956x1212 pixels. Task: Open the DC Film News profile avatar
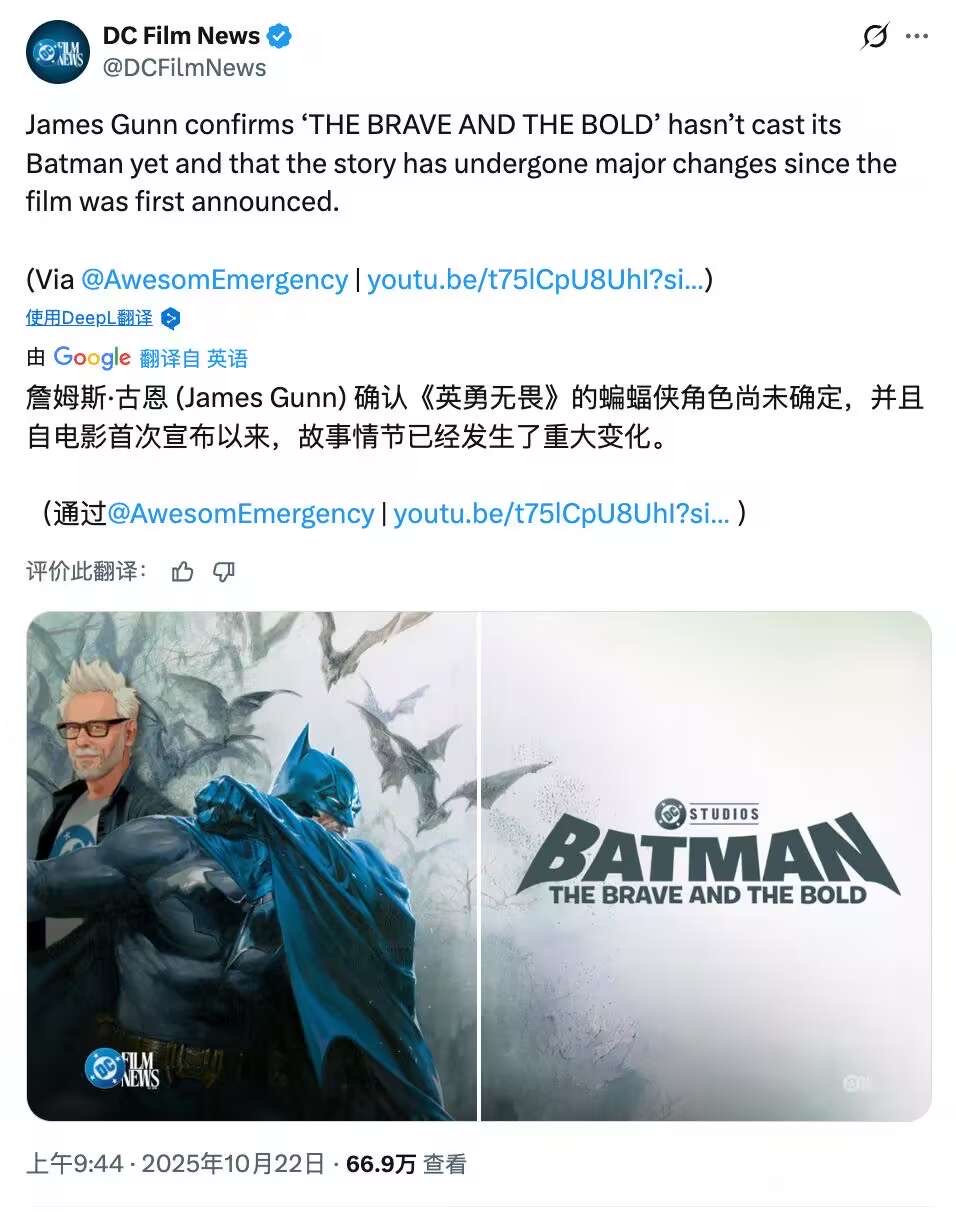pos(58,52)
